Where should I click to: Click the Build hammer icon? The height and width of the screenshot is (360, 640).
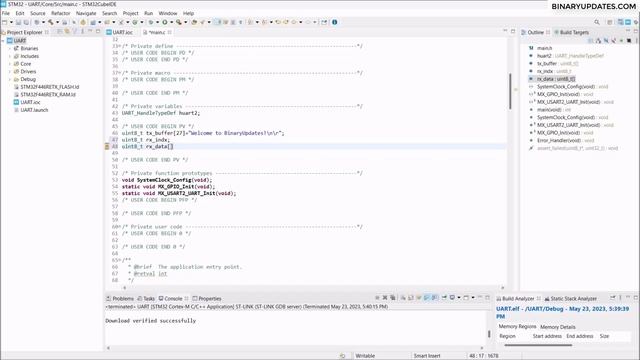pos(51,22)
